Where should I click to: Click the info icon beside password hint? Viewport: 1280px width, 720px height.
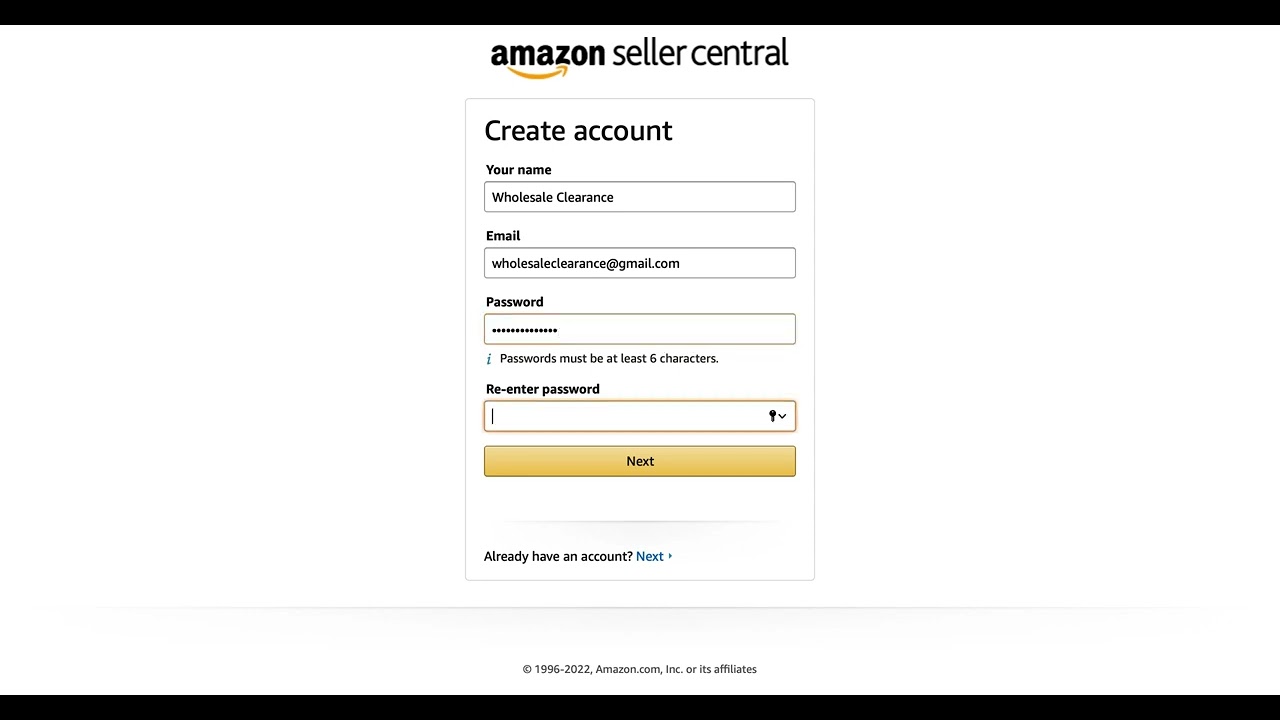[x=489, y=359]
